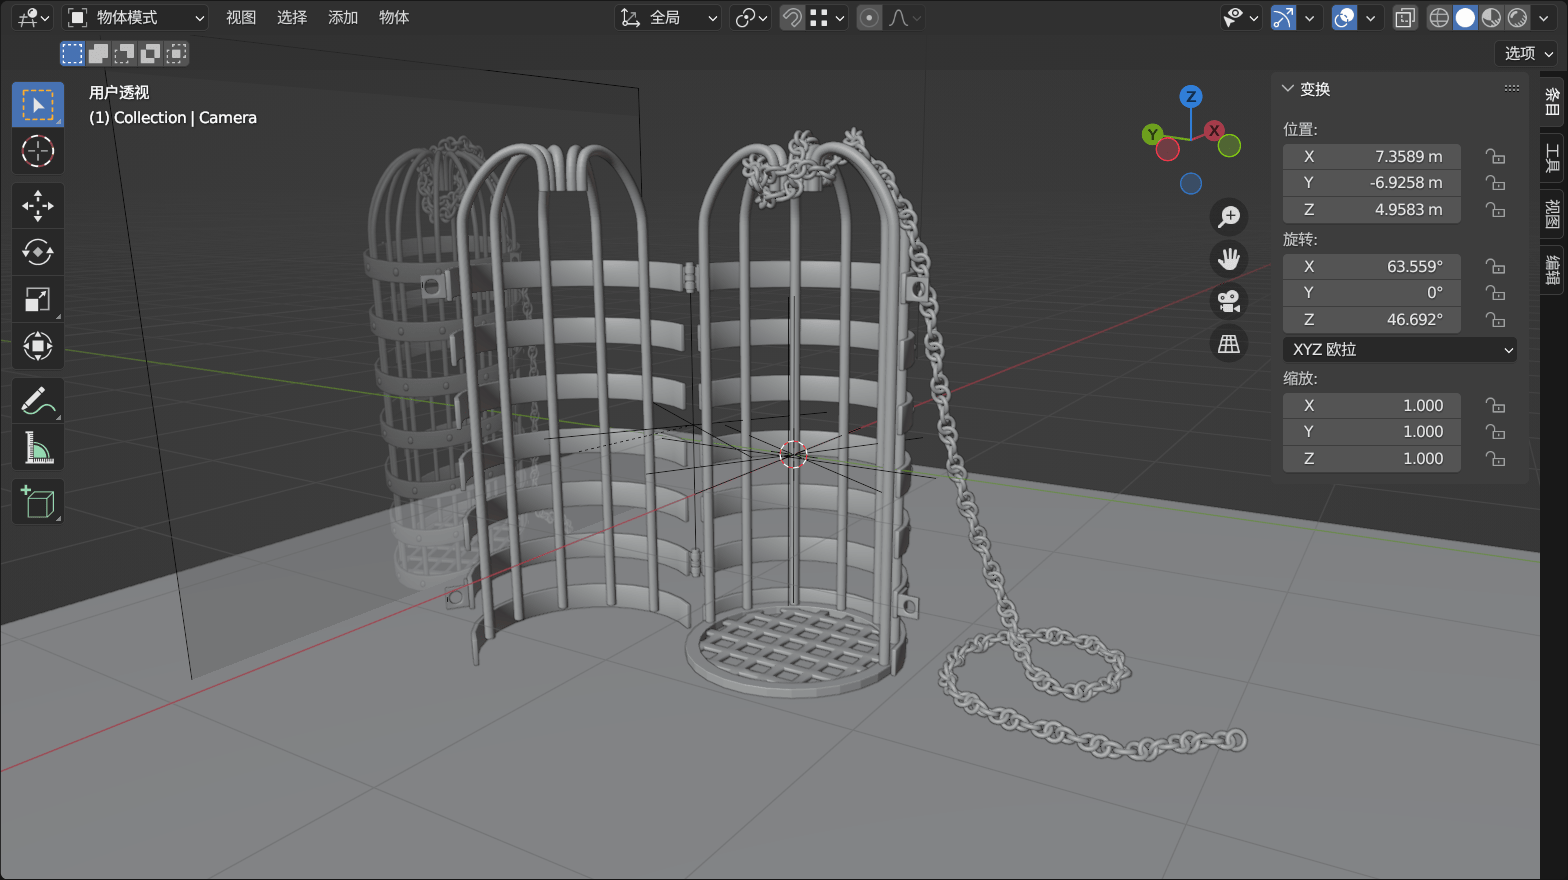Lock the scale Z value
This screenshot has height=880, width=1568.
pyautogui.click(x=1495, y=459)
